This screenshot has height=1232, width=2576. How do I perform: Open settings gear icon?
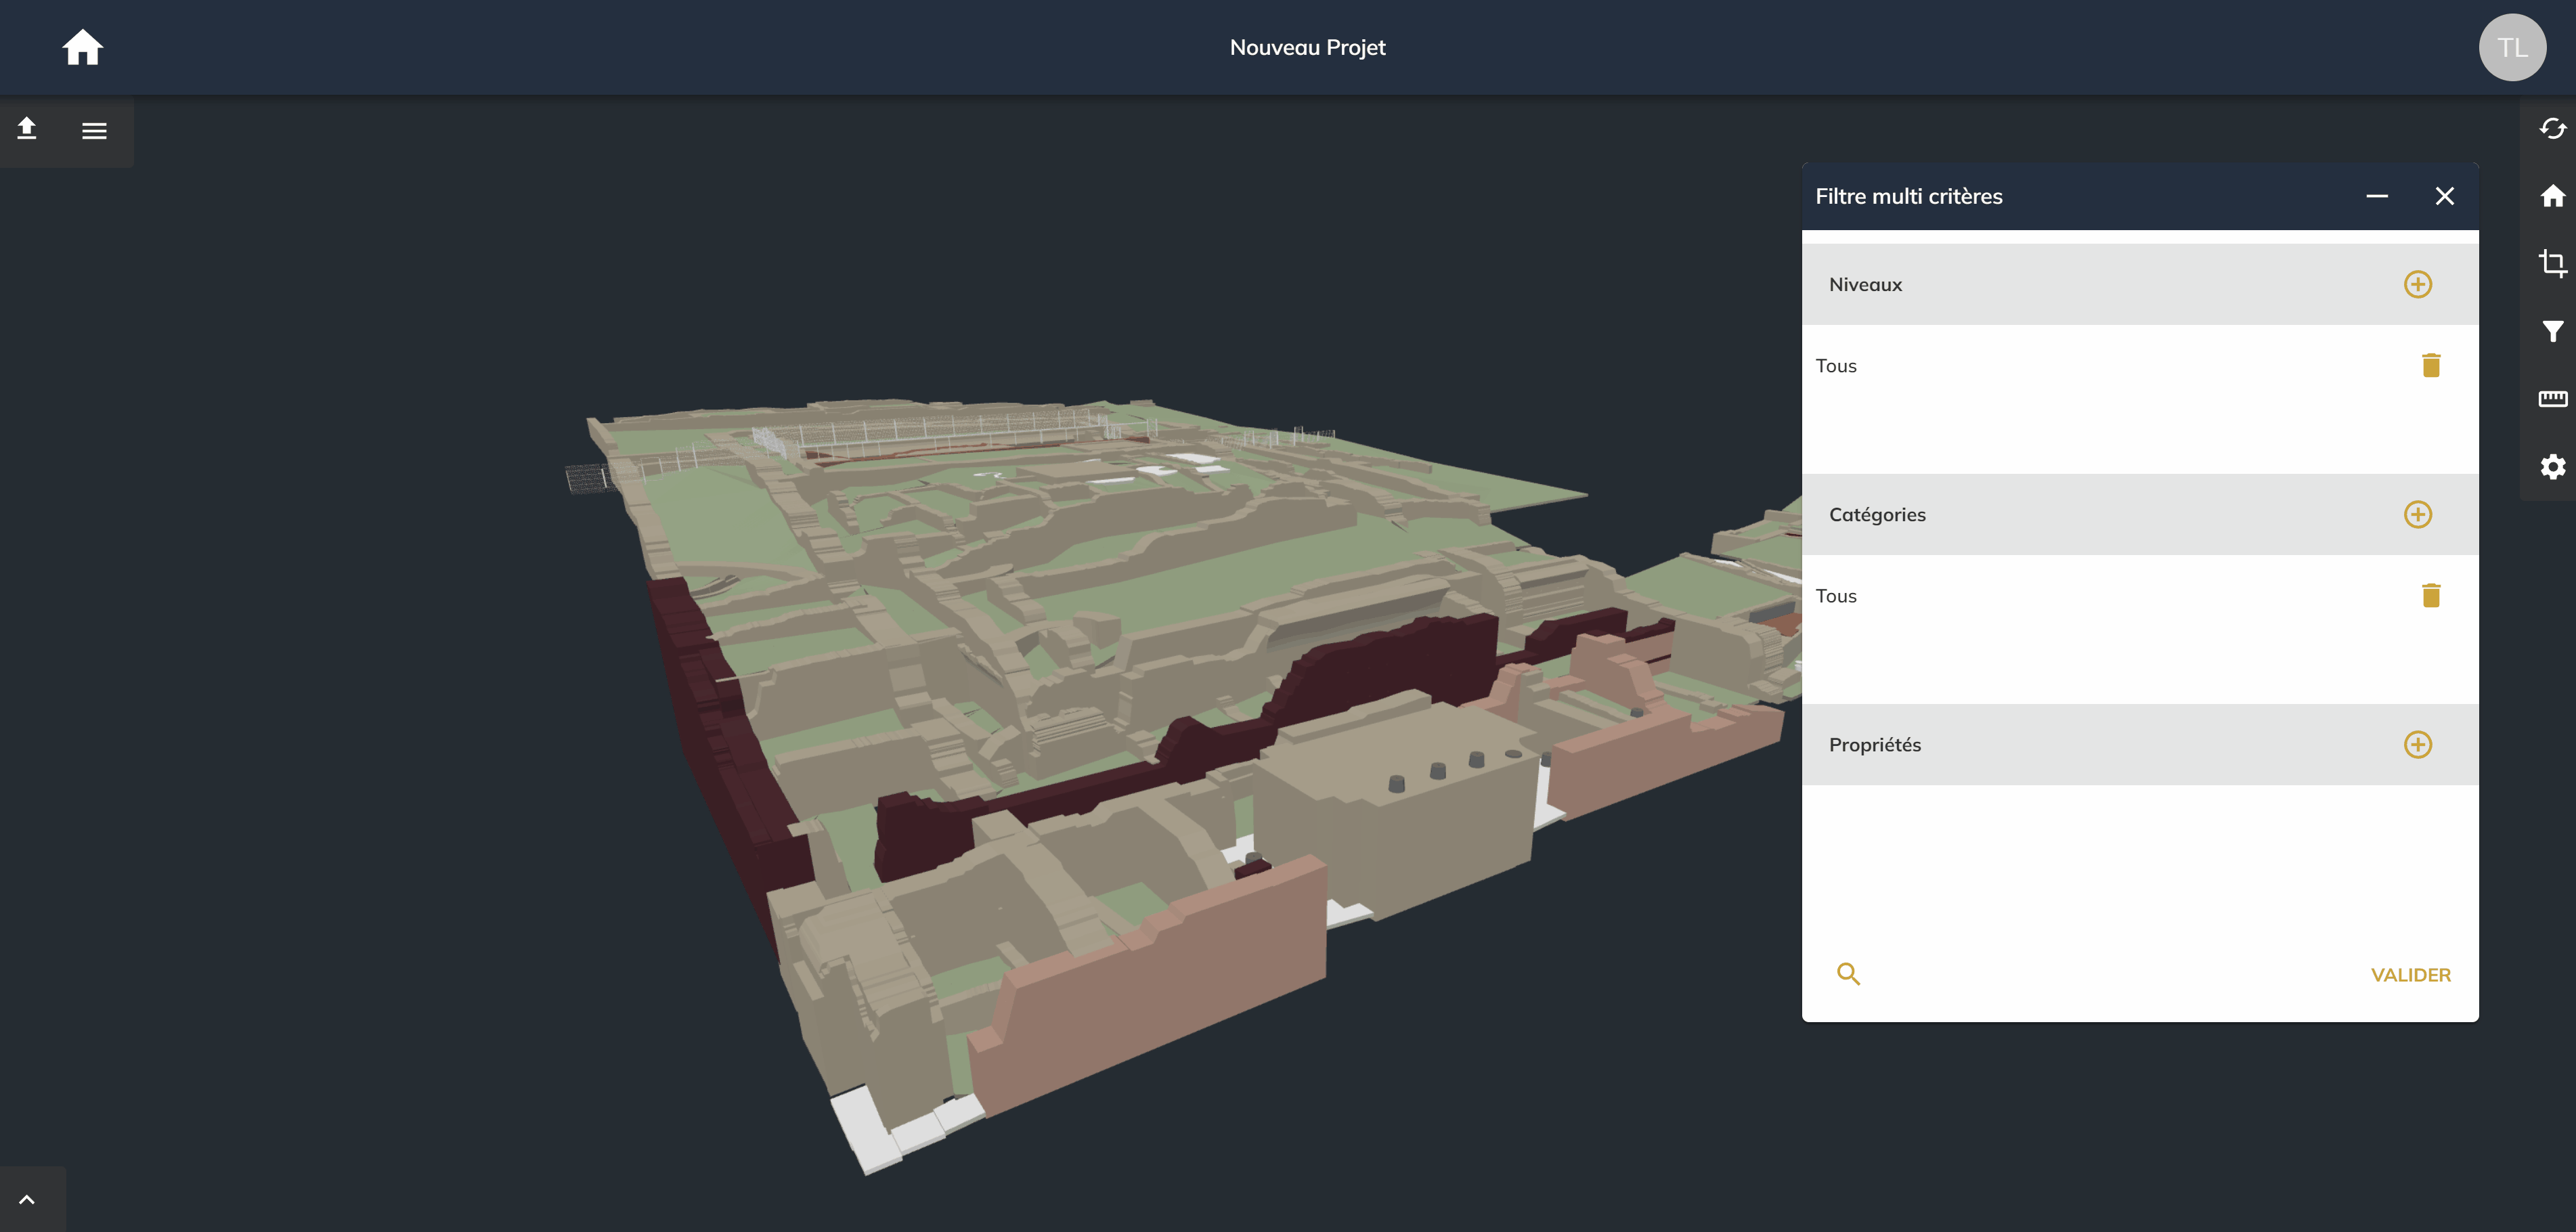pyautogui.click(x=2552, y=467)
